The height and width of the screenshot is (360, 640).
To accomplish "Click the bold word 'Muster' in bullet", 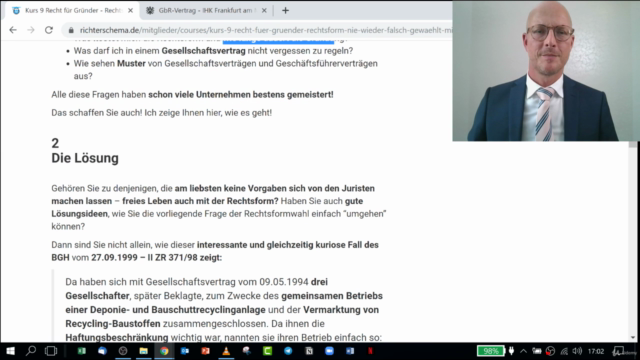I will coord(131,63).
